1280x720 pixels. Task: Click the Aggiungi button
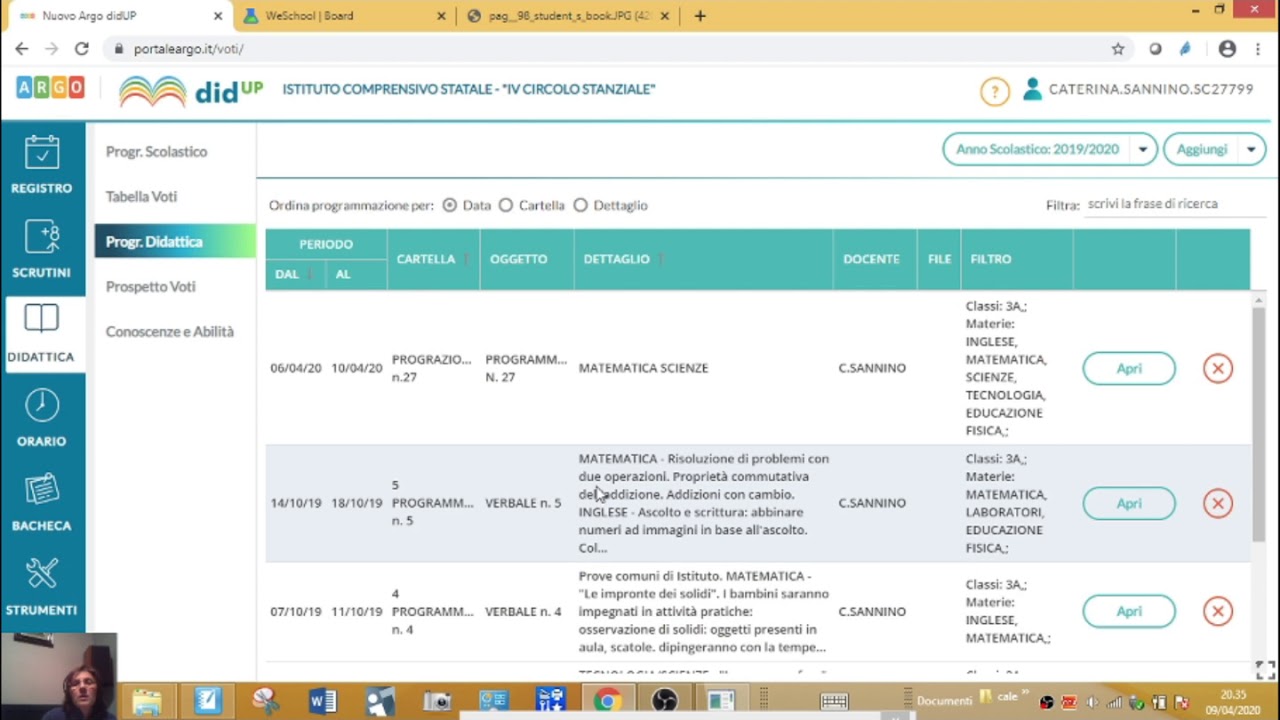[x=1201, y=149]
